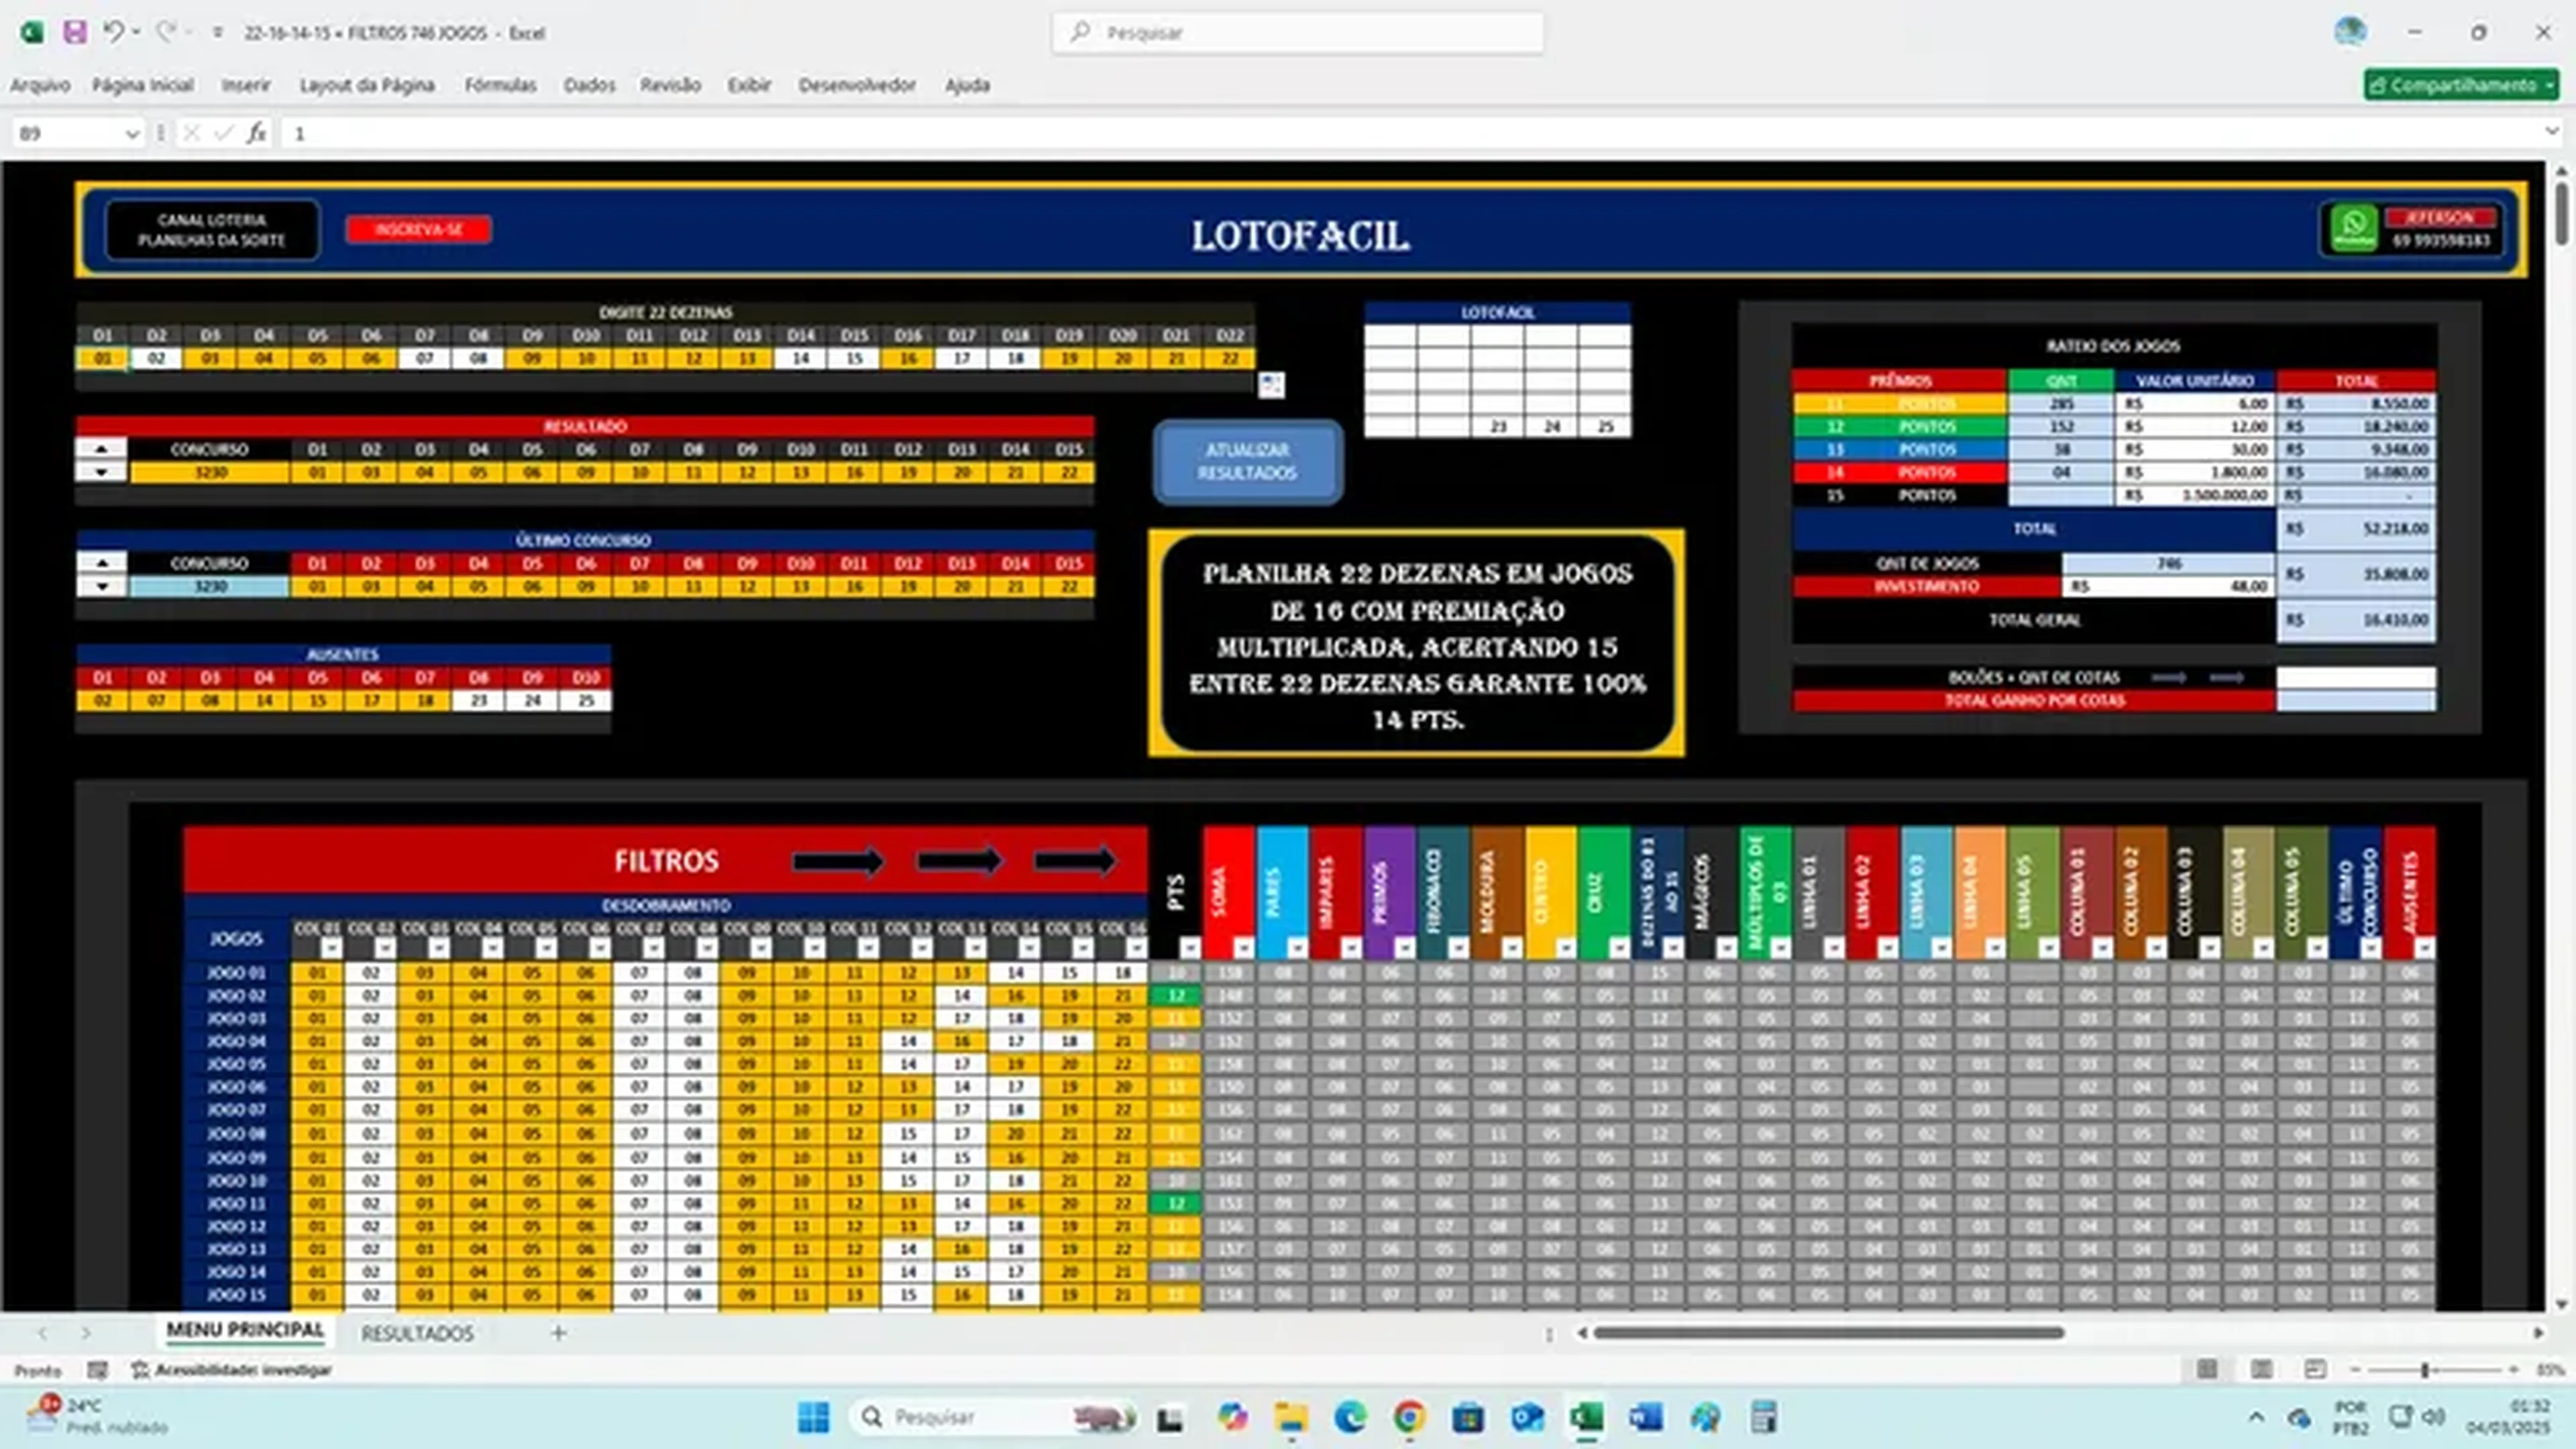Click the WhatsApp icon in the header
Image resolution: width=2576 pixels, height=1449 pixels.
click(2354, 228)
